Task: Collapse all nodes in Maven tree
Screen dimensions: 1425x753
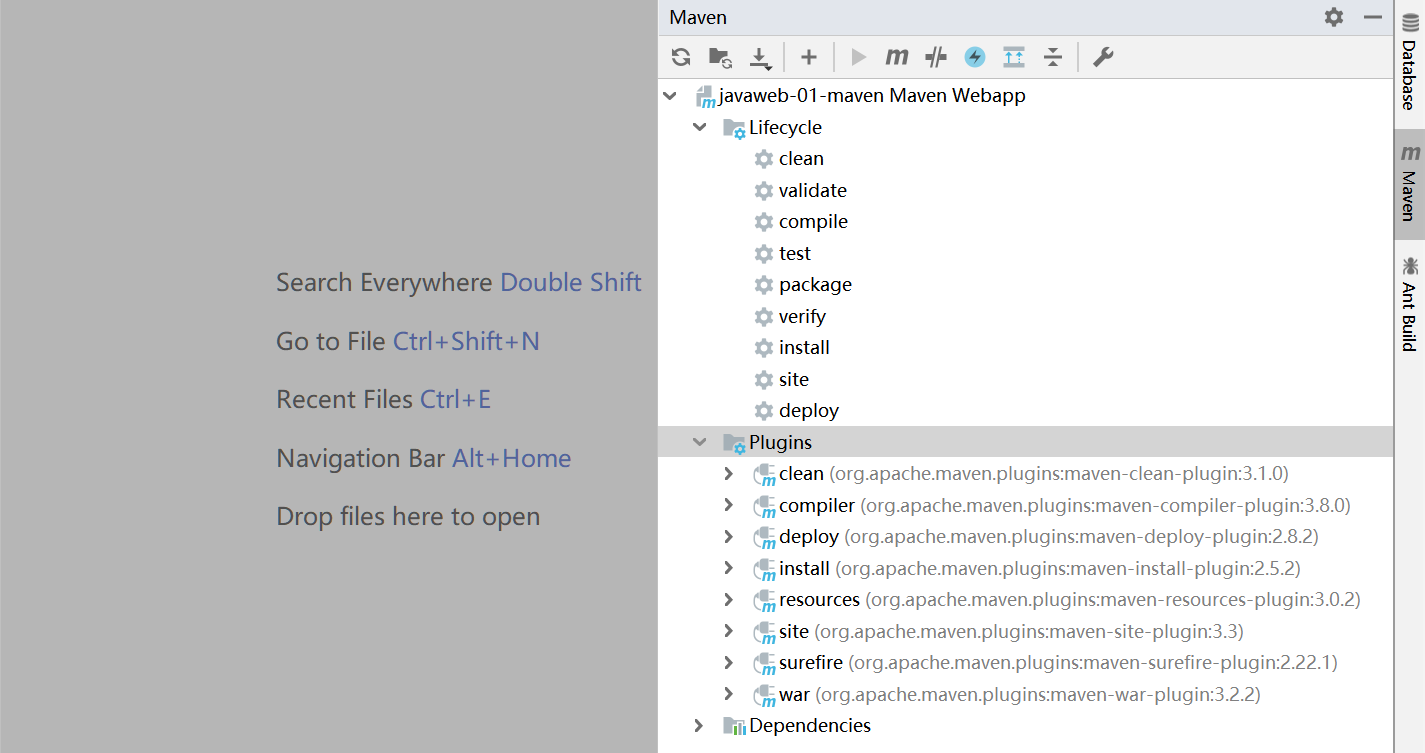Action: 1053,57
